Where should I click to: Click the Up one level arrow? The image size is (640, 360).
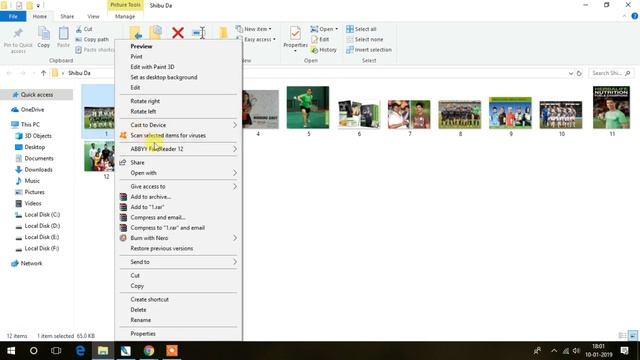pos(43,73)
